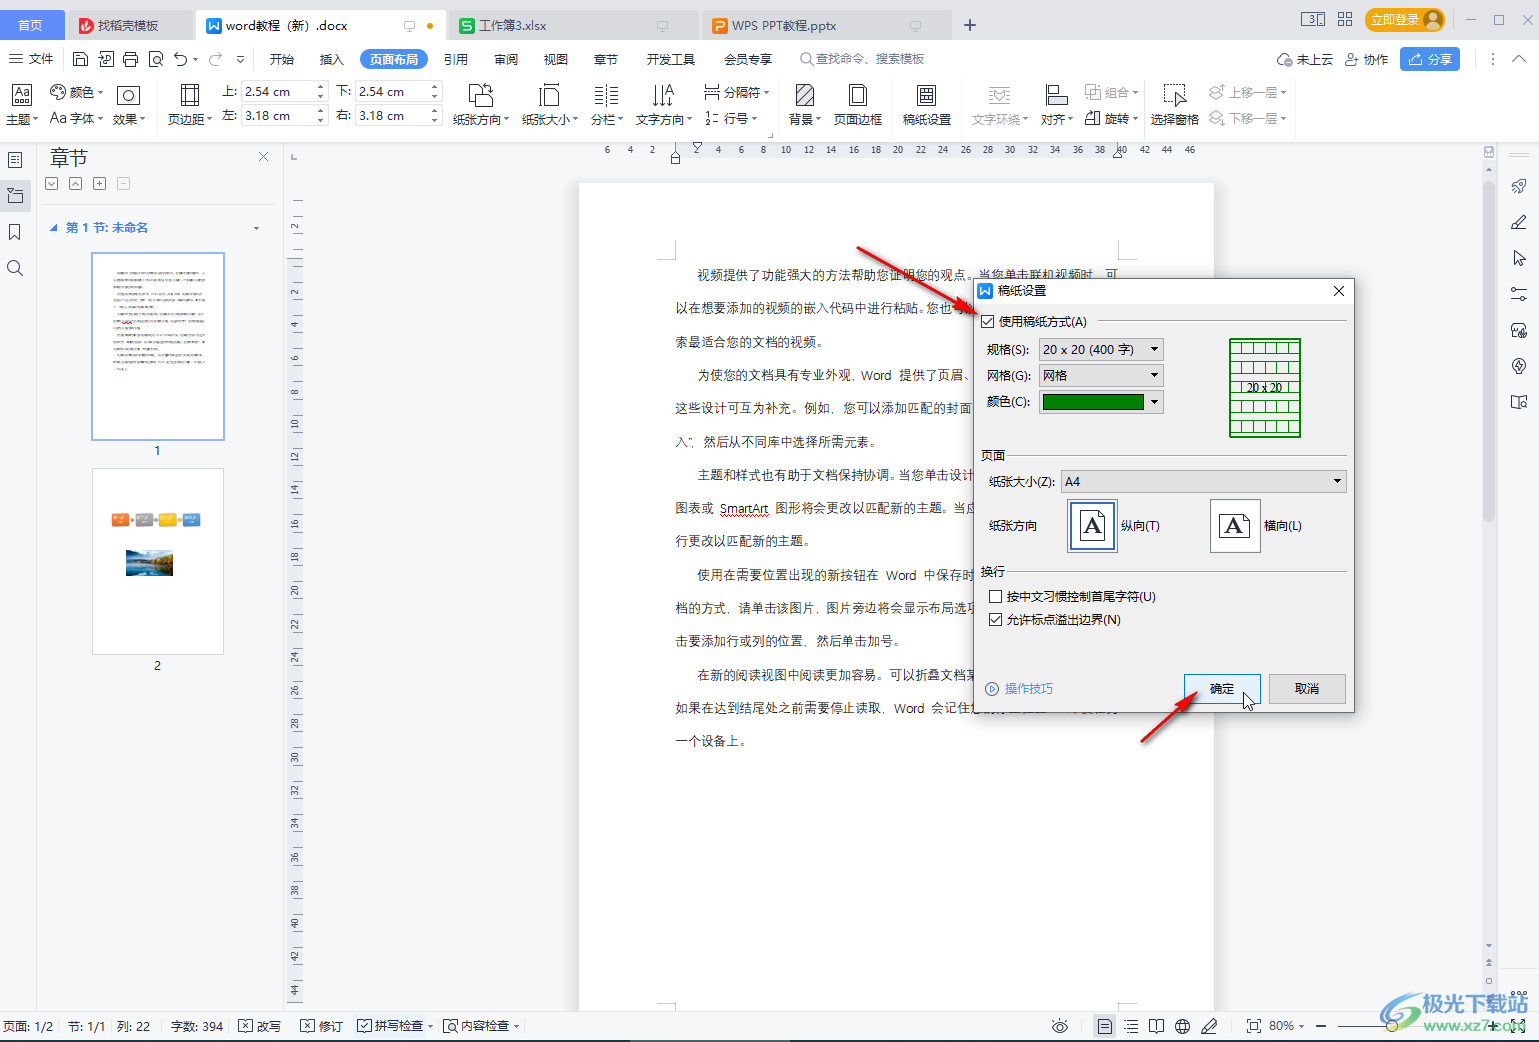
Task: Open the 审阅 ribbon tab
Action: [506, 59]
